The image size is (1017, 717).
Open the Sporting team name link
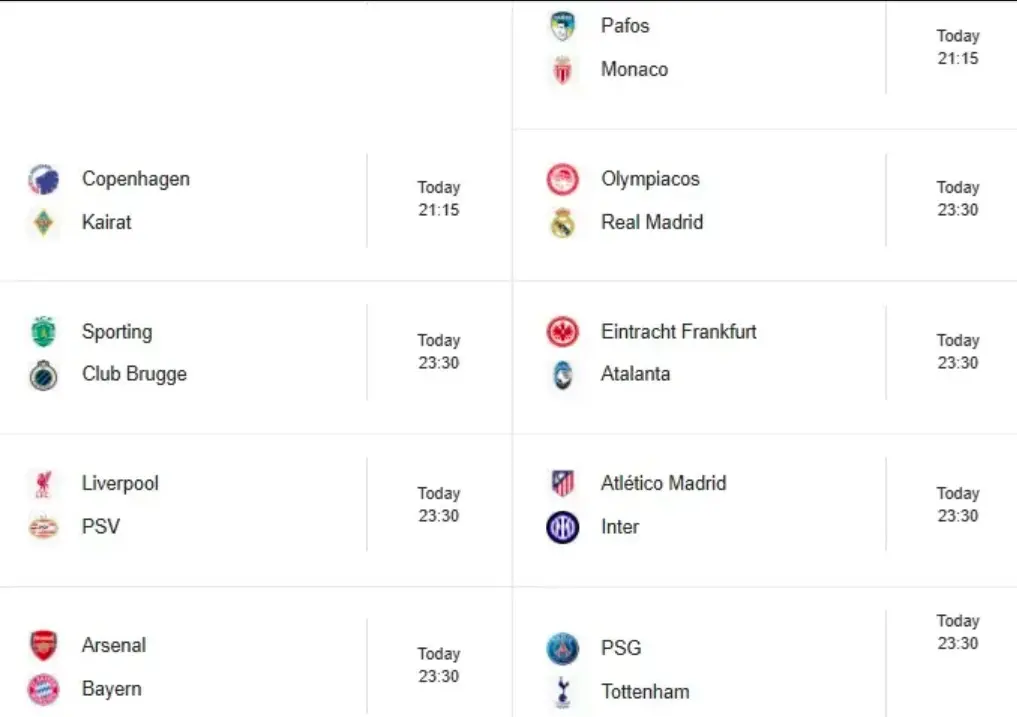click(117, 332)
